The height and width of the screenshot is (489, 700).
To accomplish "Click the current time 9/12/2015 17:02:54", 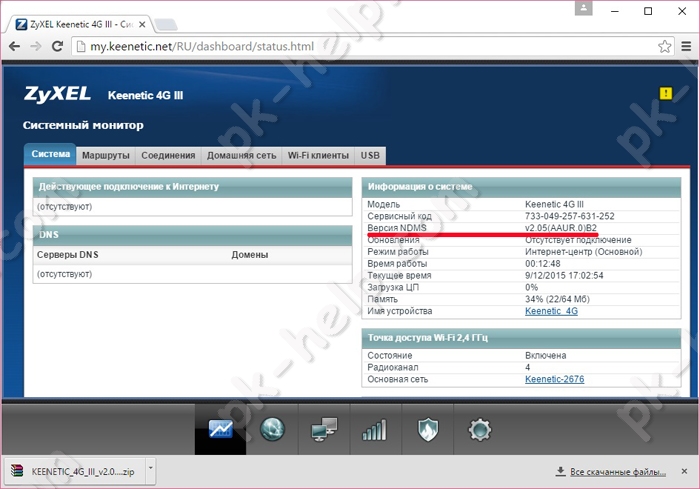I will [564, 276].
